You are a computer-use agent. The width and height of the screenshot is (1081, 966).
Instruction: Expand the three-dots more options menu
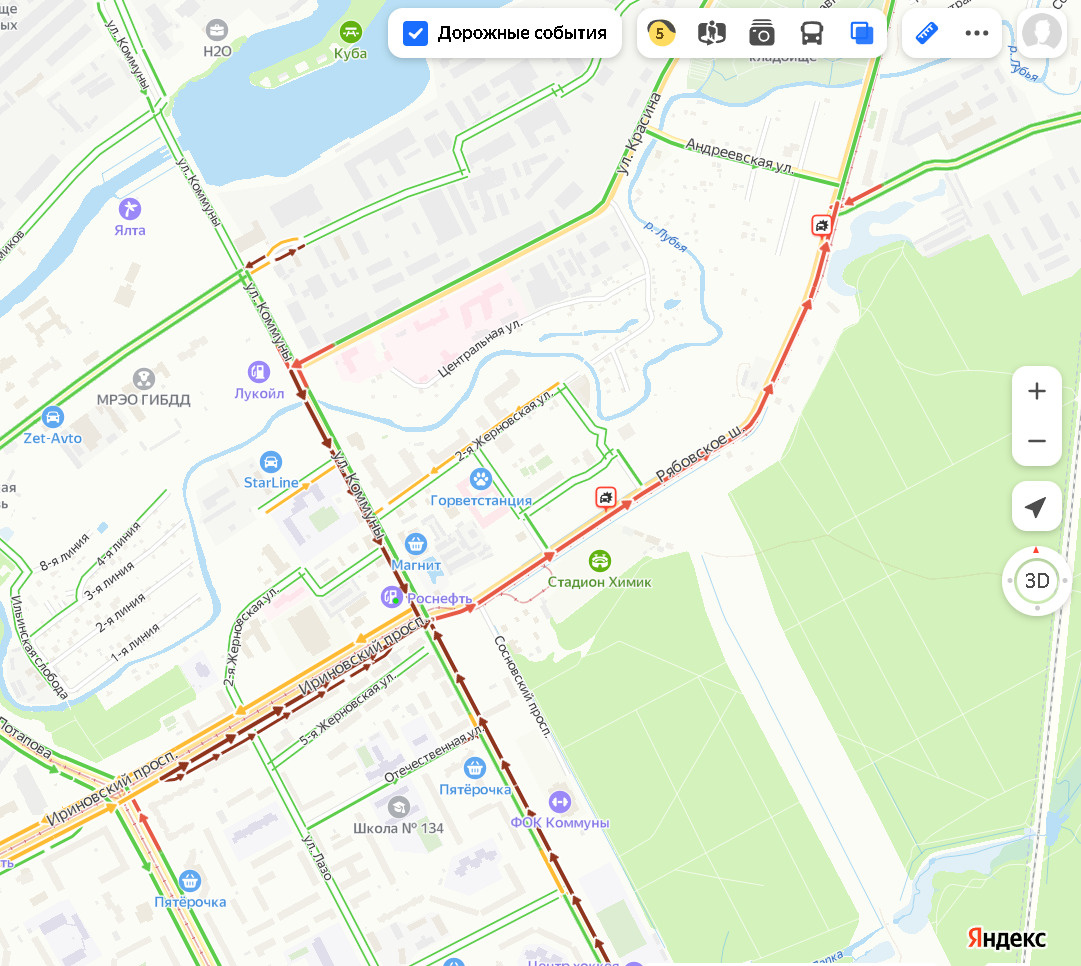(x=976, y=32)
